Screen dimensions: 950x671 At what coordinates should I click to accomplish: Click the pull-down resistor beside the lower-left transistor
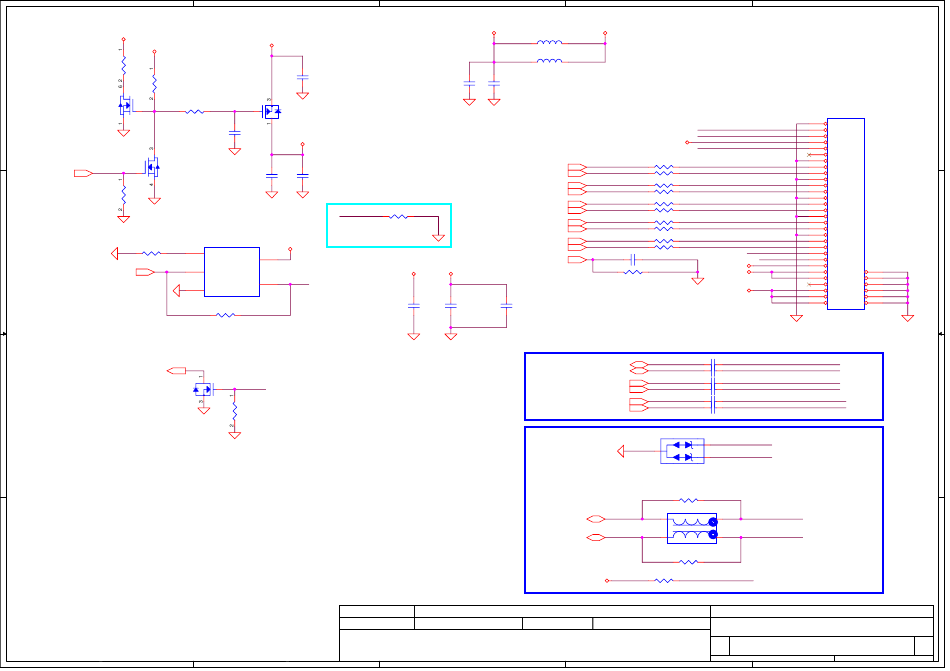click(x=234, y=411)
